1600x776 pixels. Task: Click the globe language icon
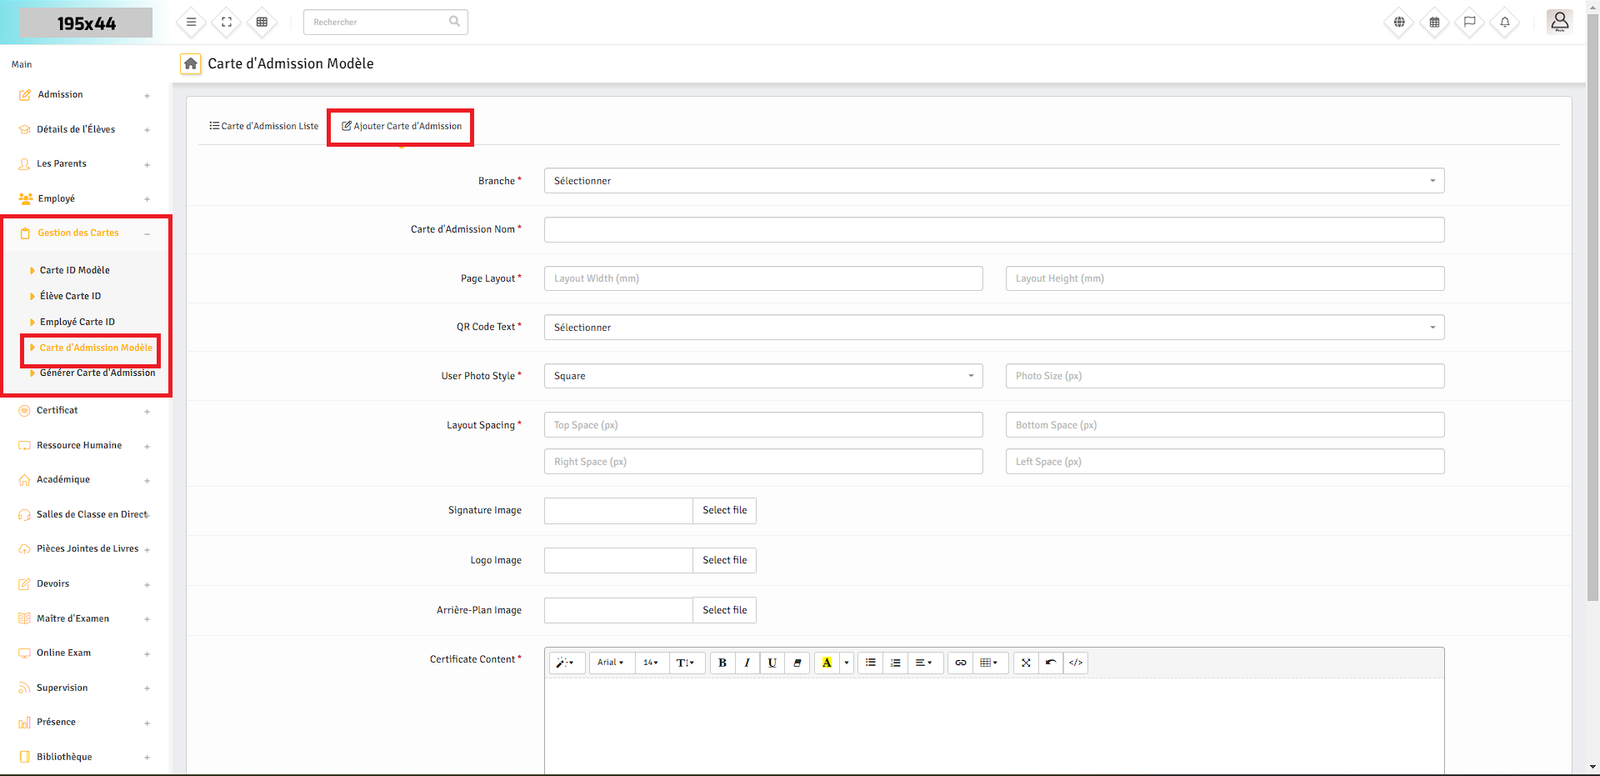coord(1399,22)
